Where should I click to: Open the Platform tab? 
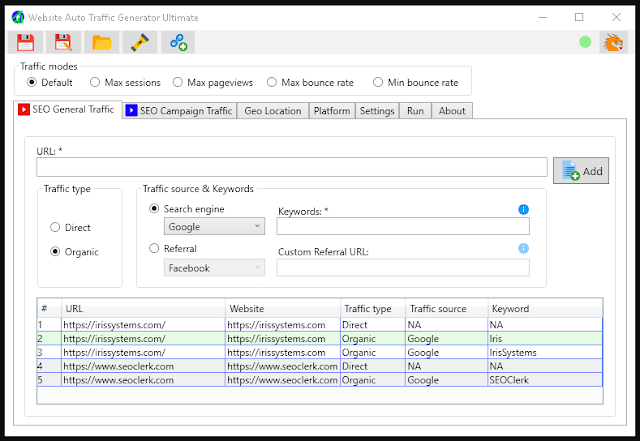[332, 111]
